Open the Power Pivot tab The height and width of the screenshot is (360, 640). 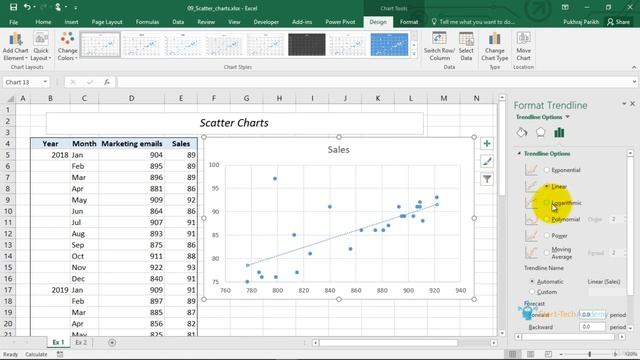click(340, 22)
